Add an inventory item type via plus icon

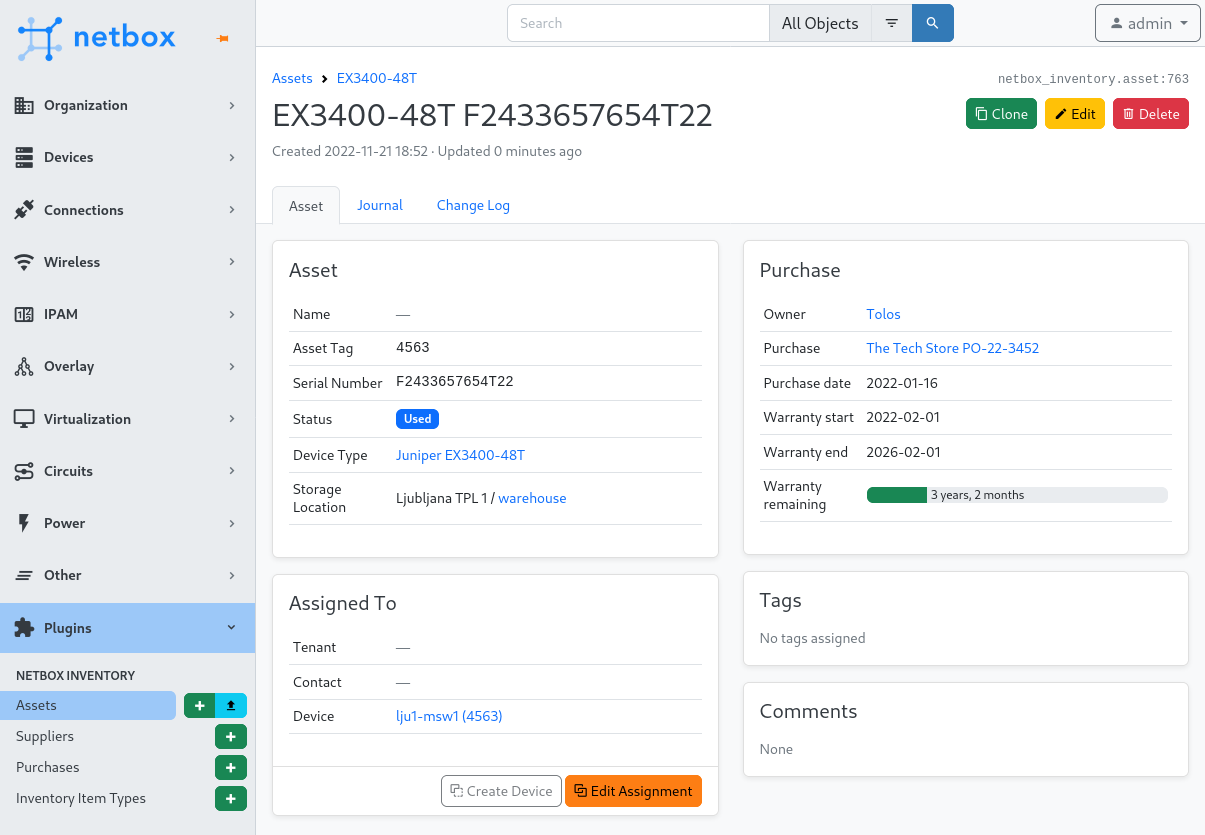[x=230, y=798]
